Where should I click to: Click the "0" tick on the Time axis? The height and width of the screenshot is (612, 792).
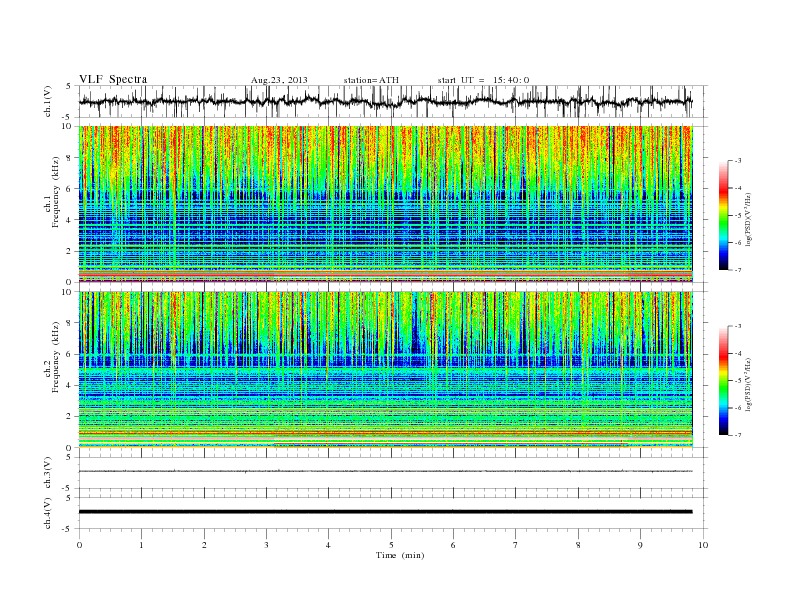tap(79, 545)
